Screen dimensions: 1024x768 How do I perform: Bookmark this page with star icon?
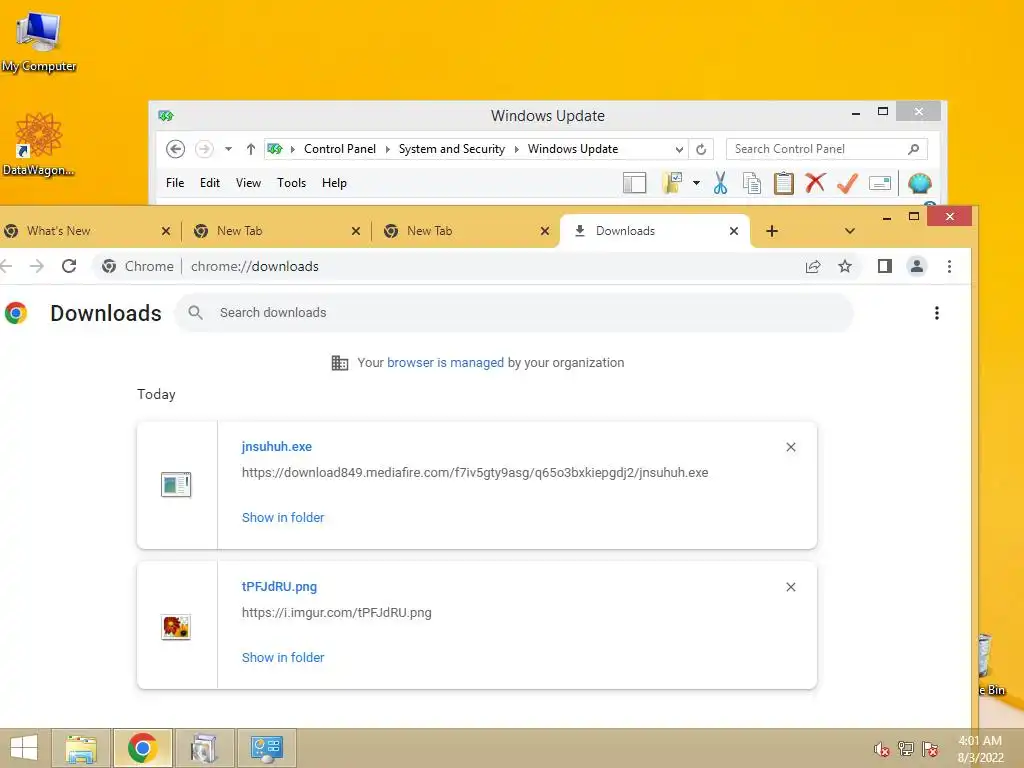click(x=845, y=266)
